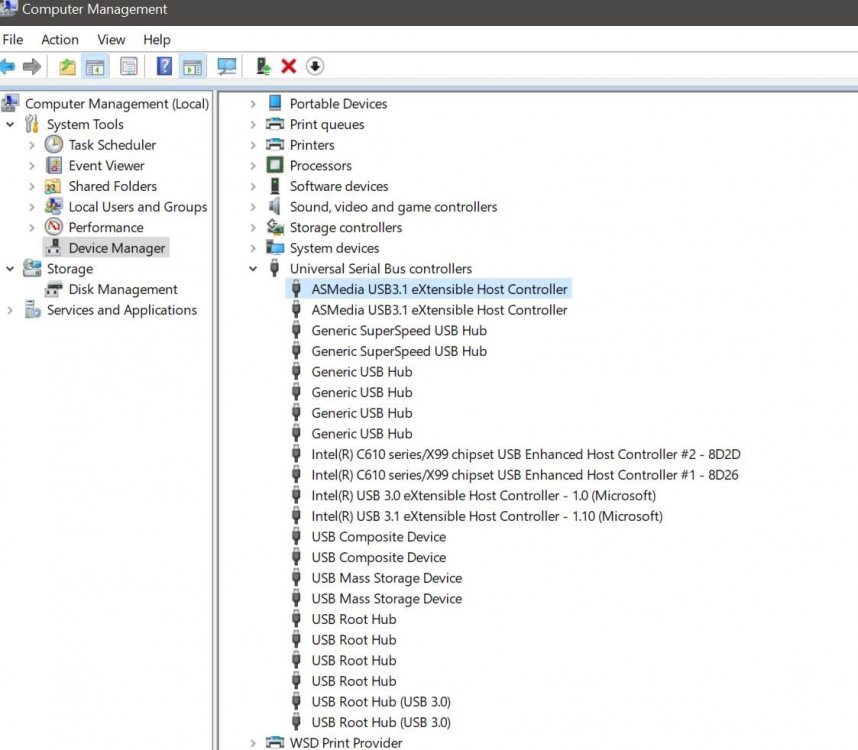Click Scan for hardware changes monitor icon
This screenshot has height=750, width=858.
tap(227, 67)
